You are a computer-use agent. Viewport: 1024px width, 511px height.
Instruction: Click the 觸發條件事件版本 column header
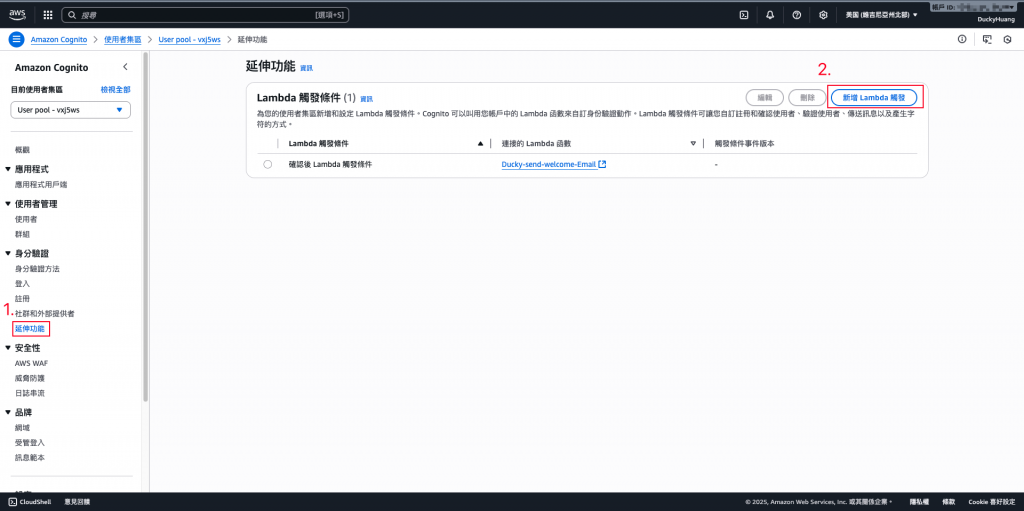click(744, 143)
